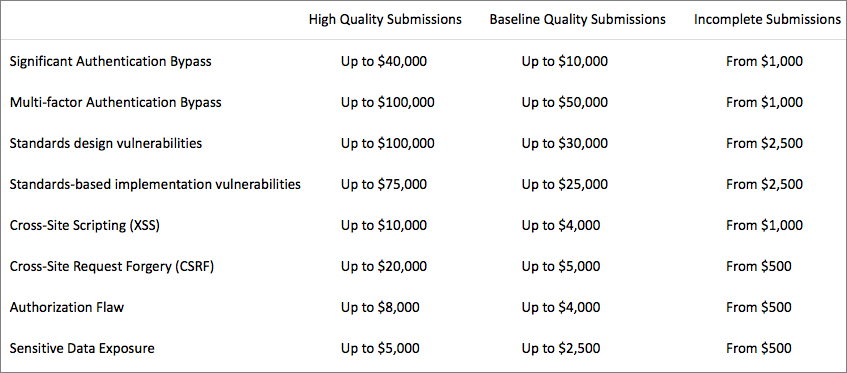The height and width of the screenshot is (373, 847).
Task: Select the Multi-factor Authentication Bypass row label
Action: coord(116,103)
